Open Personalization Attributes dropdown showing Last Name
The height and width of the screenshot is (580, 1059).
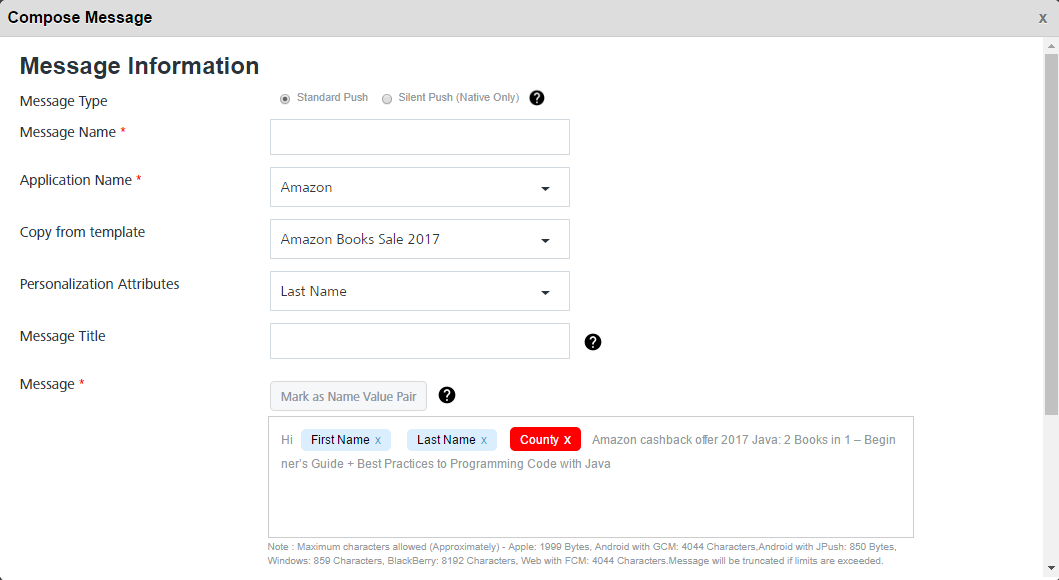pyautogui.click(x=419, y=291)
